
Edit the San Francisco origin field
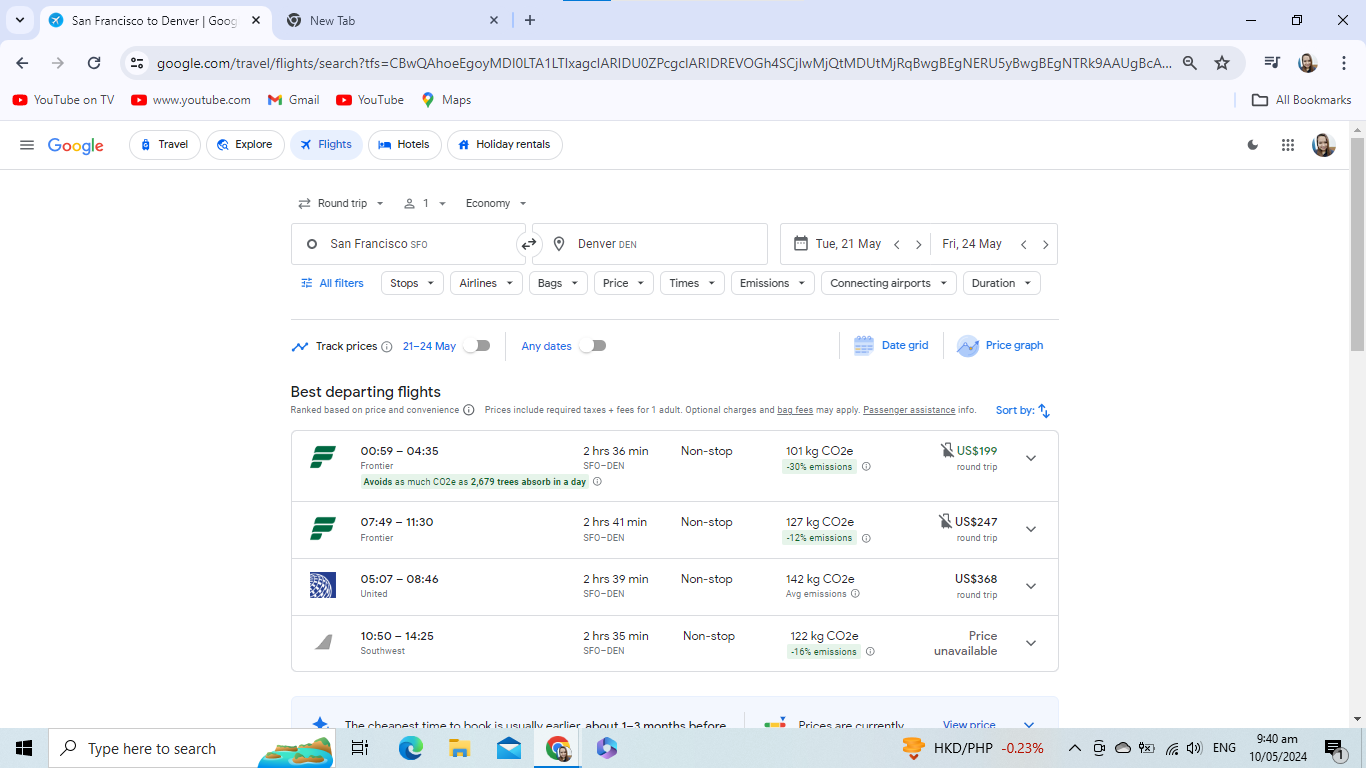click(408, 244)
